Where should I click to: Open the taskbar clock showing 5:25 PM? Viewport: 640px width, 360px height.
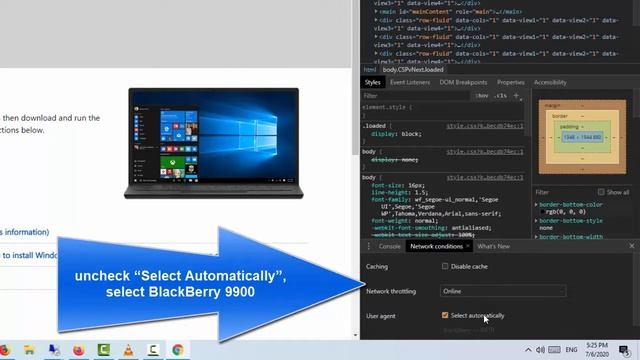(x=597, y=350)
